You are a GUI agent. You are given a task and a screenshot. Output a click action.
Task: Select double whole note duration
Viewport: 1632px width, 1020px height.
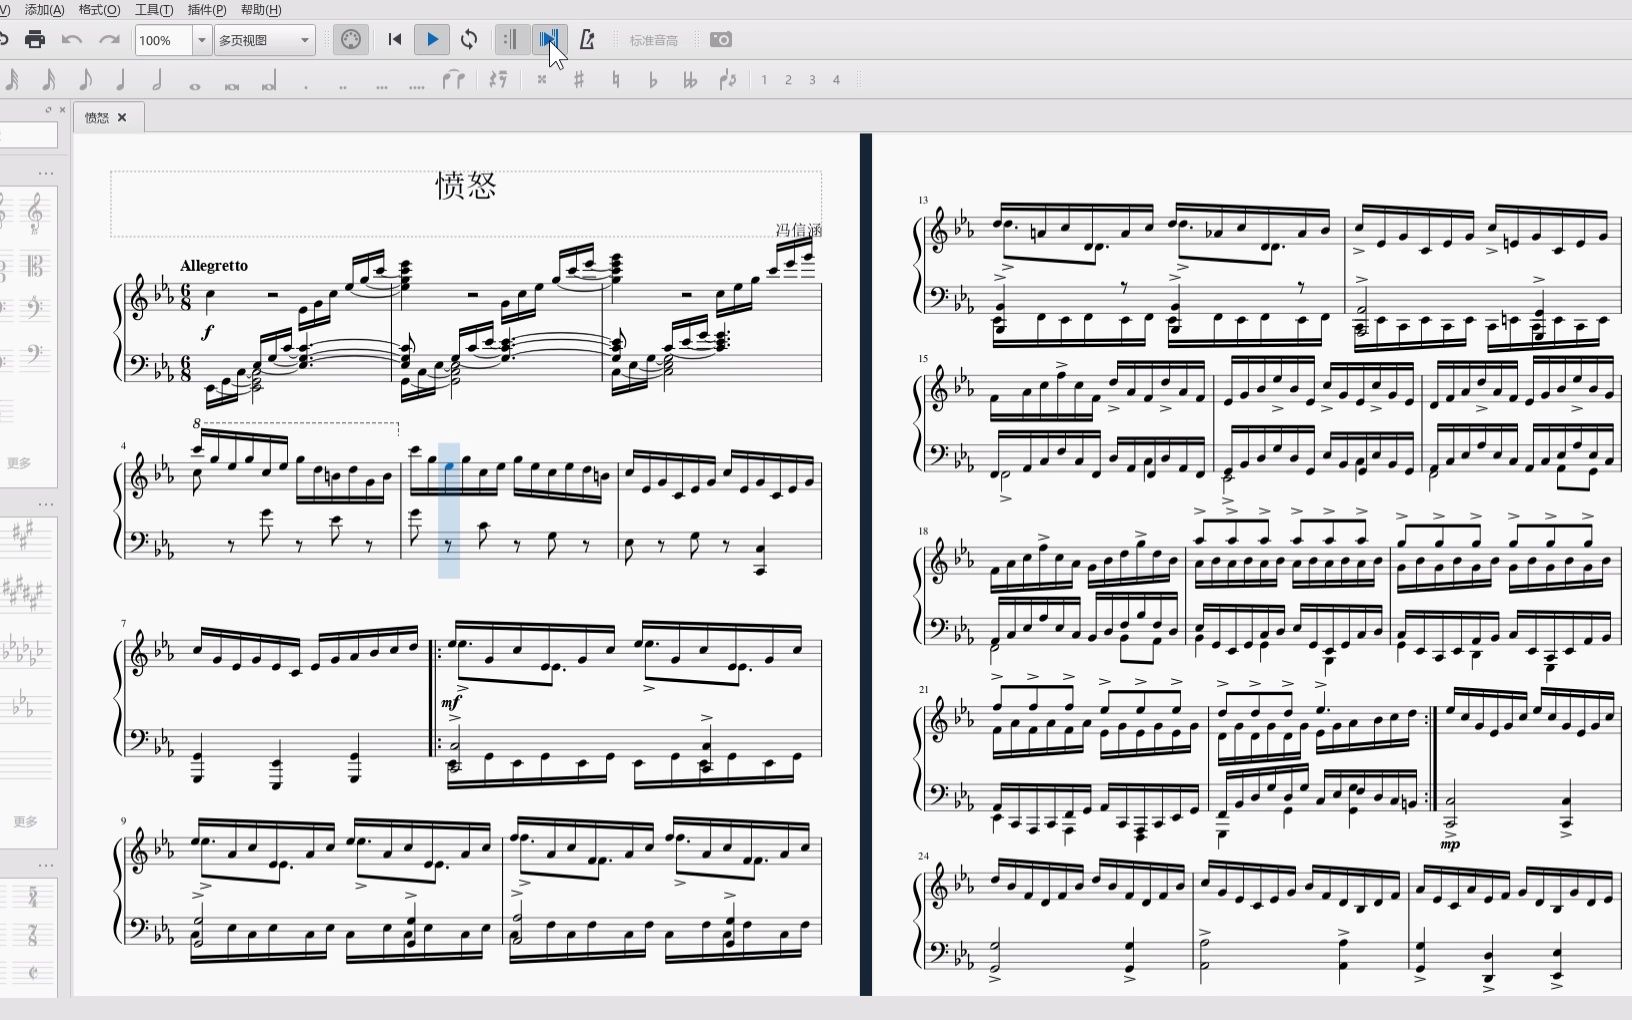point(232,86)
